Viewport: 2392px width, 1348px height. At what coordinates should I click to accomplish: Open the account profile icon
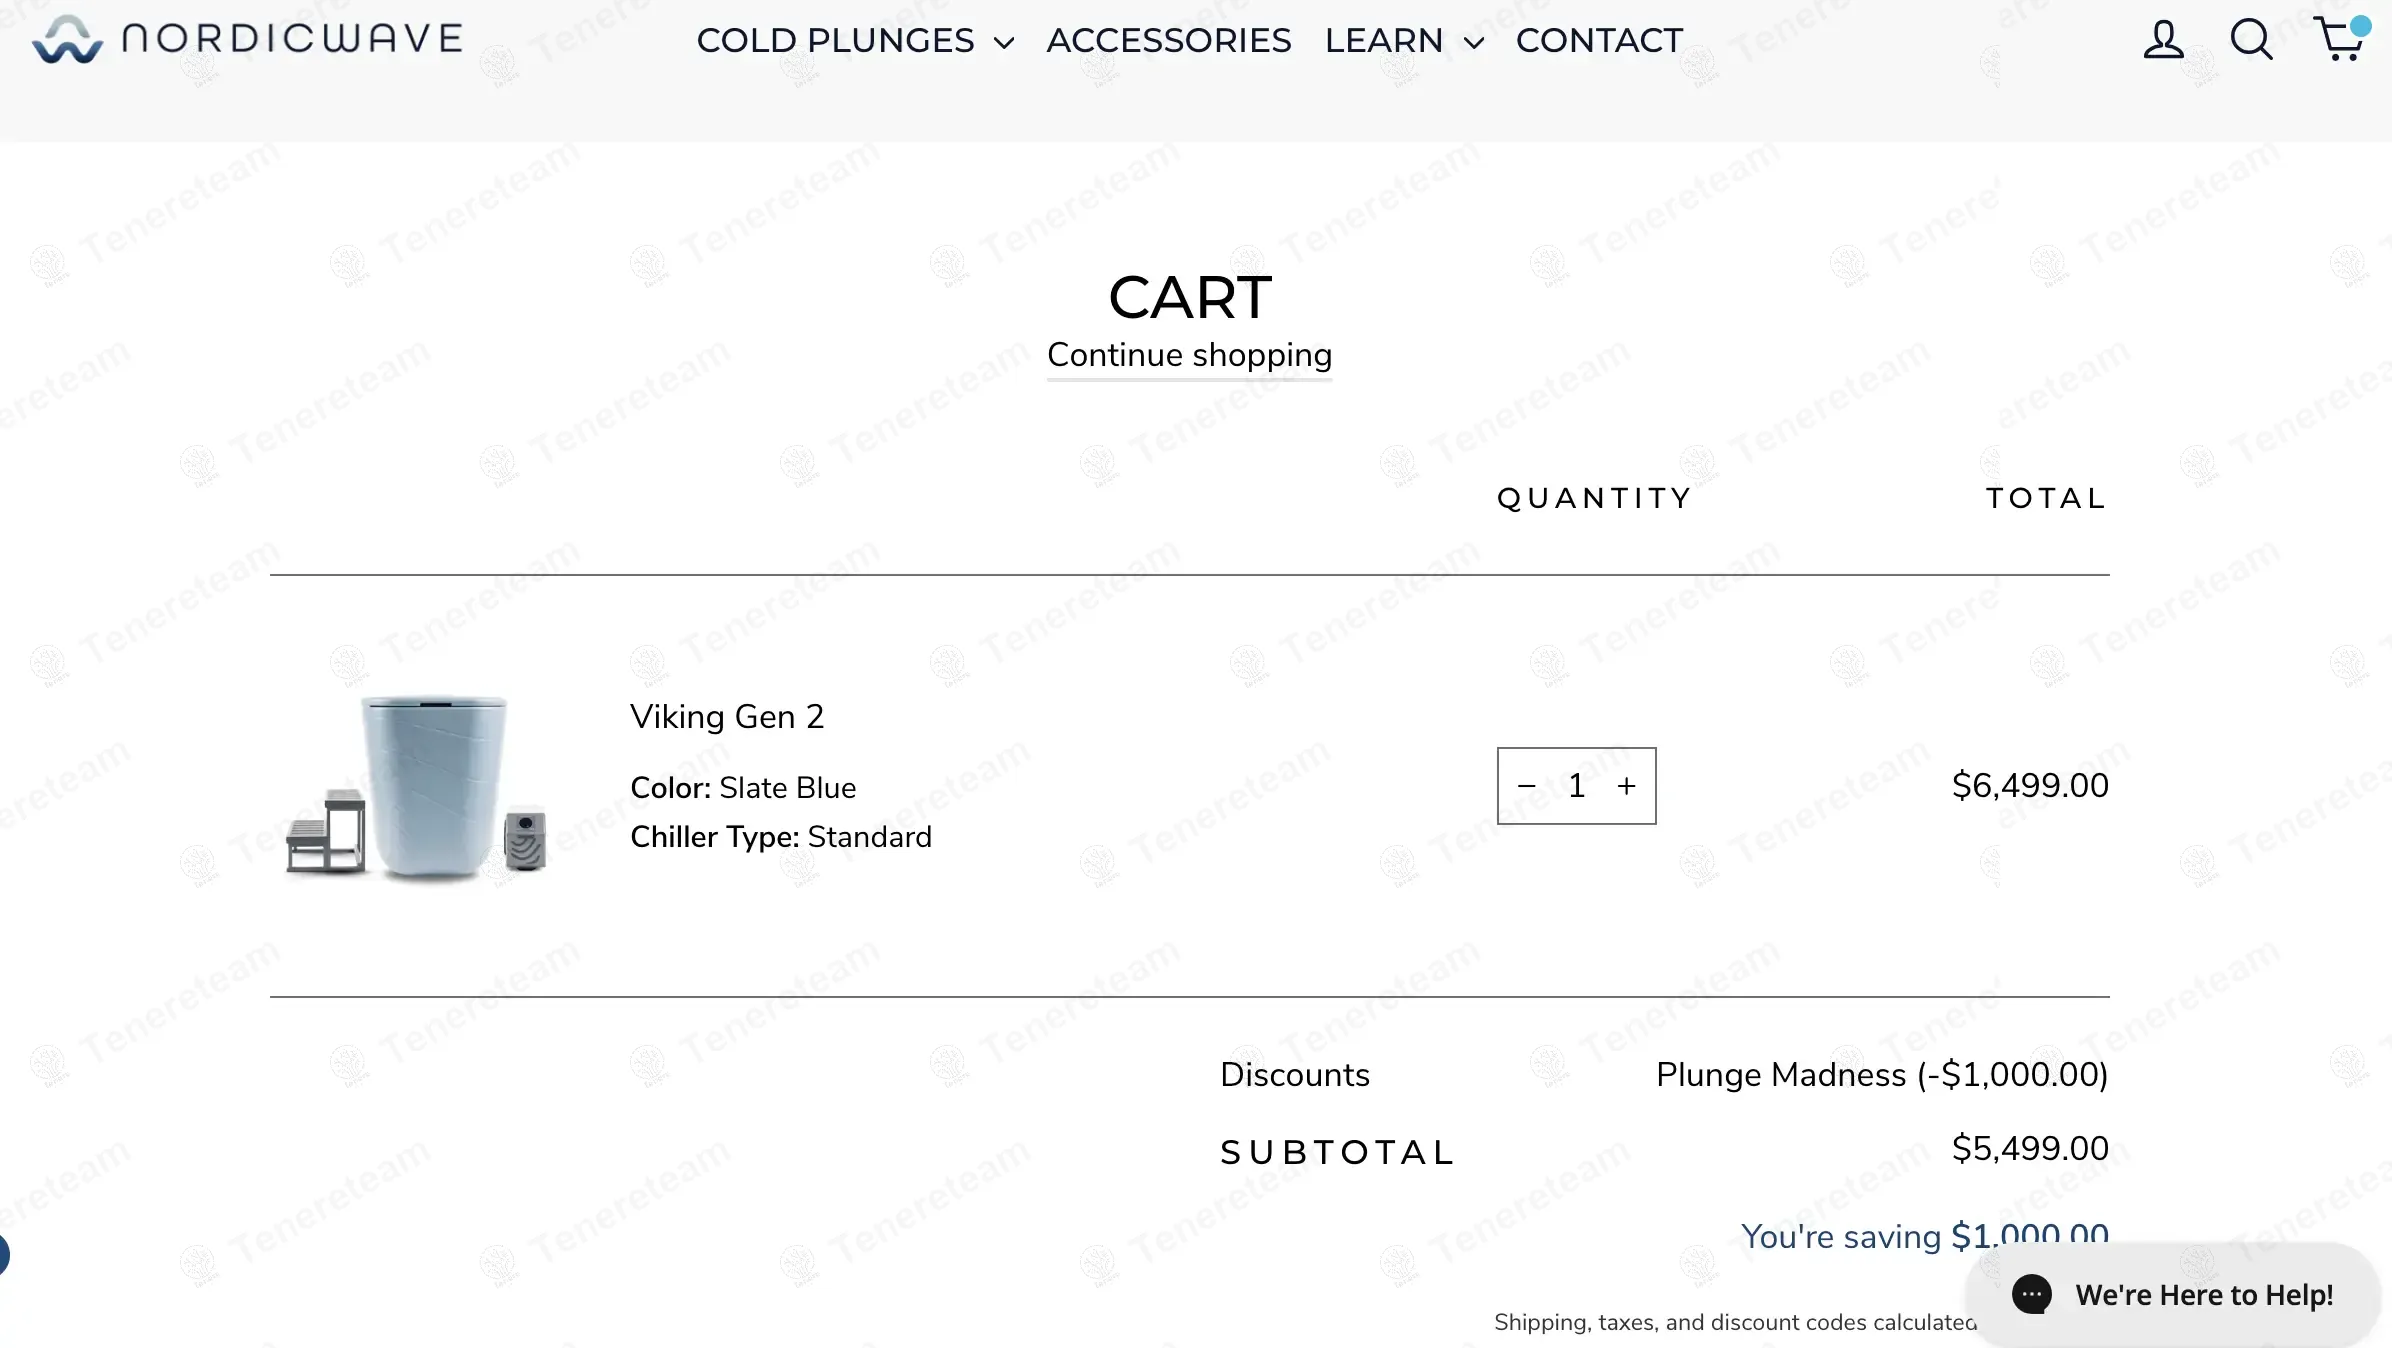pos(2163,40)
